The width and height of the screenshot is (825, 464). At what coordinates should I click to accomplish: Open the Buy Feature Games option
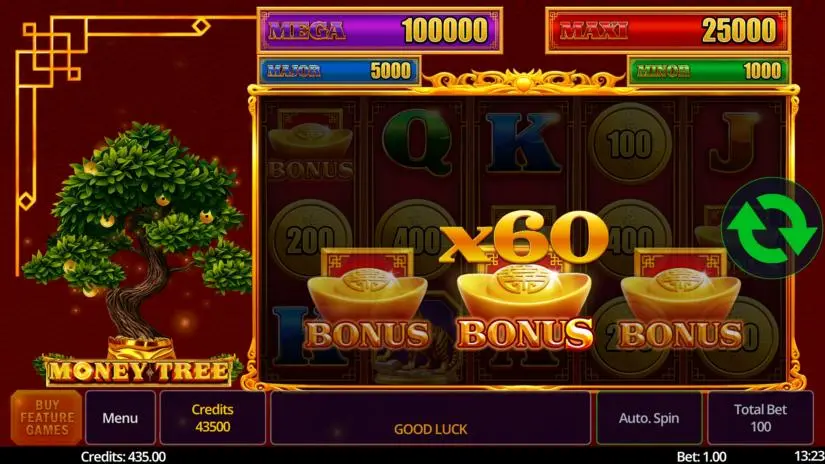47,418
